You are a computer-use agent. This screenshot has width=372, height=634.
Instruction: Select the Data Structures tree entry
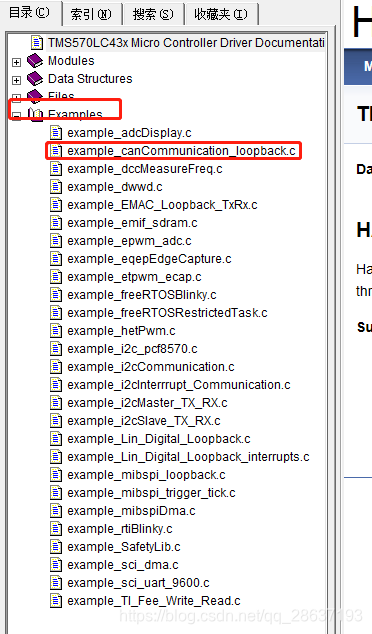click(90, 78)
